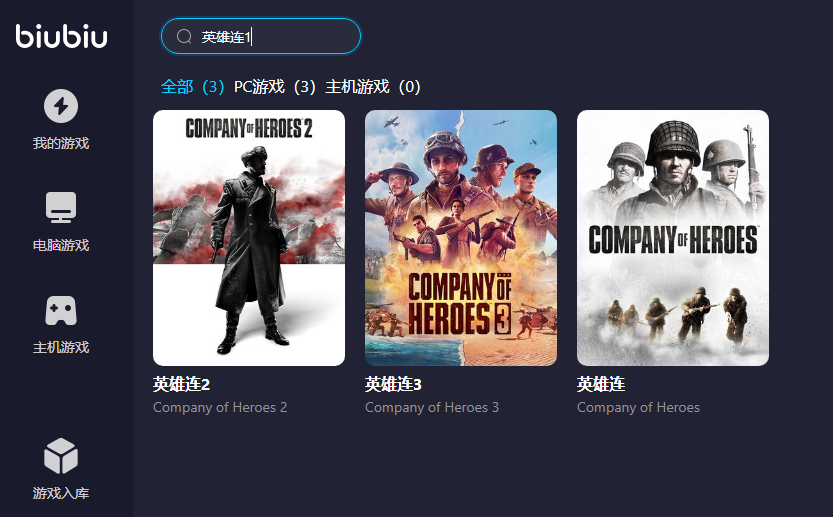Click the 电脑游戏 label
This screenshot has width=833, height=517.
61,245
